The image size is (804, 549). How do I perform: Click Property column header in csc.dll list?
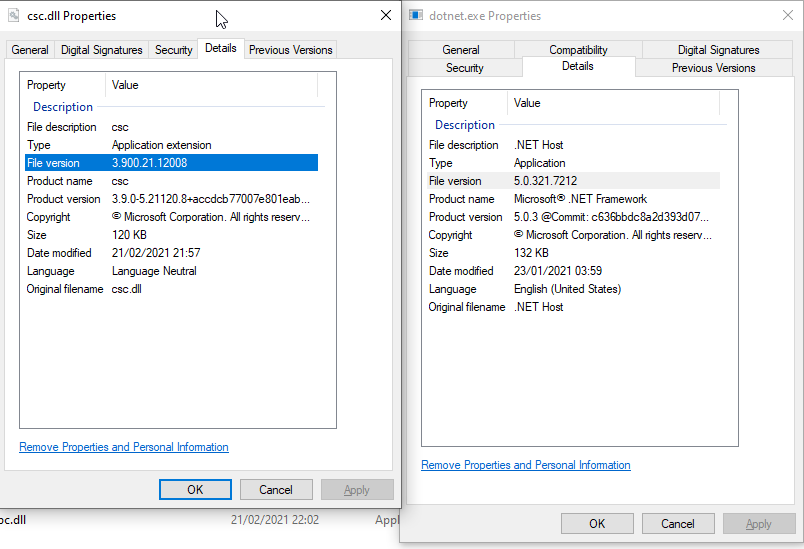[x=63, y=85]
